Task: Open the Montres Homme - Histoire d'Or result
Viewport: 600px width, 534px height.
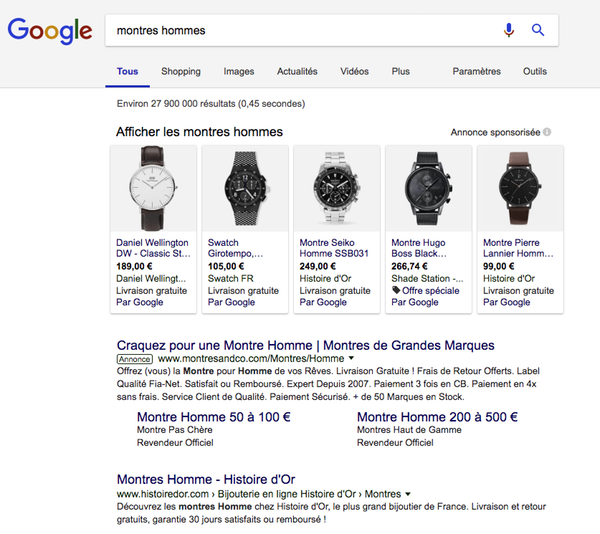Action: (206, 479)
